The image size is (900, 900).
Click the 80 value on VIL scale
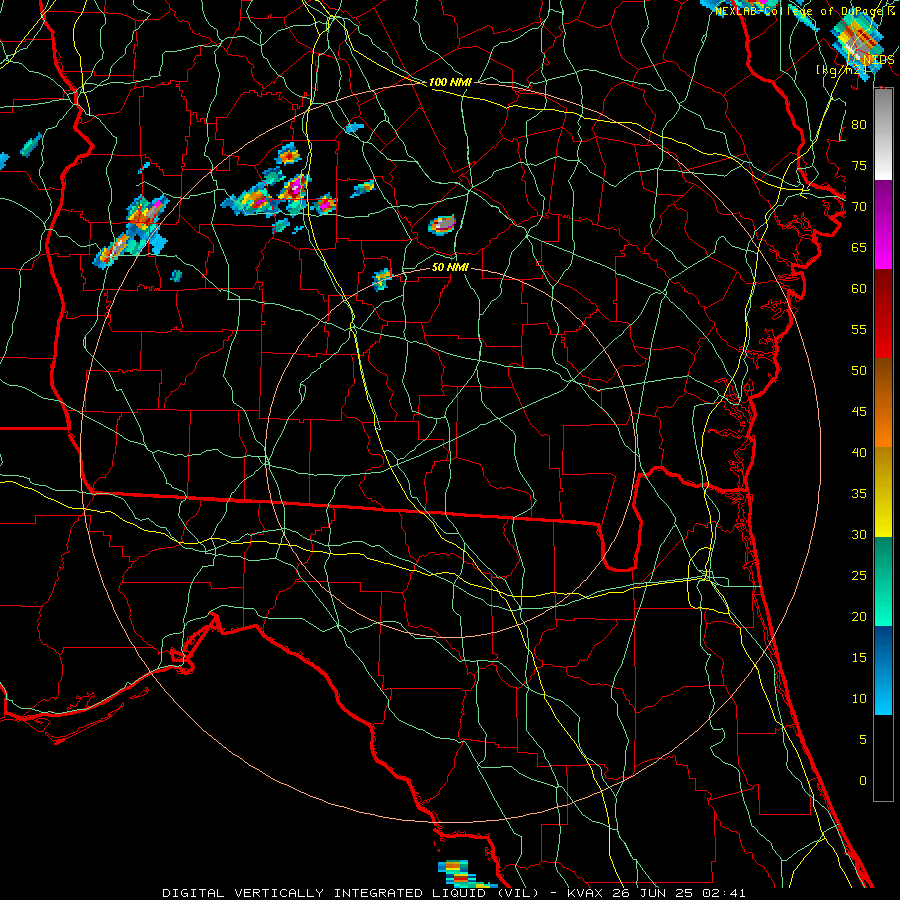pyautogui.click(x=859, y=125)
